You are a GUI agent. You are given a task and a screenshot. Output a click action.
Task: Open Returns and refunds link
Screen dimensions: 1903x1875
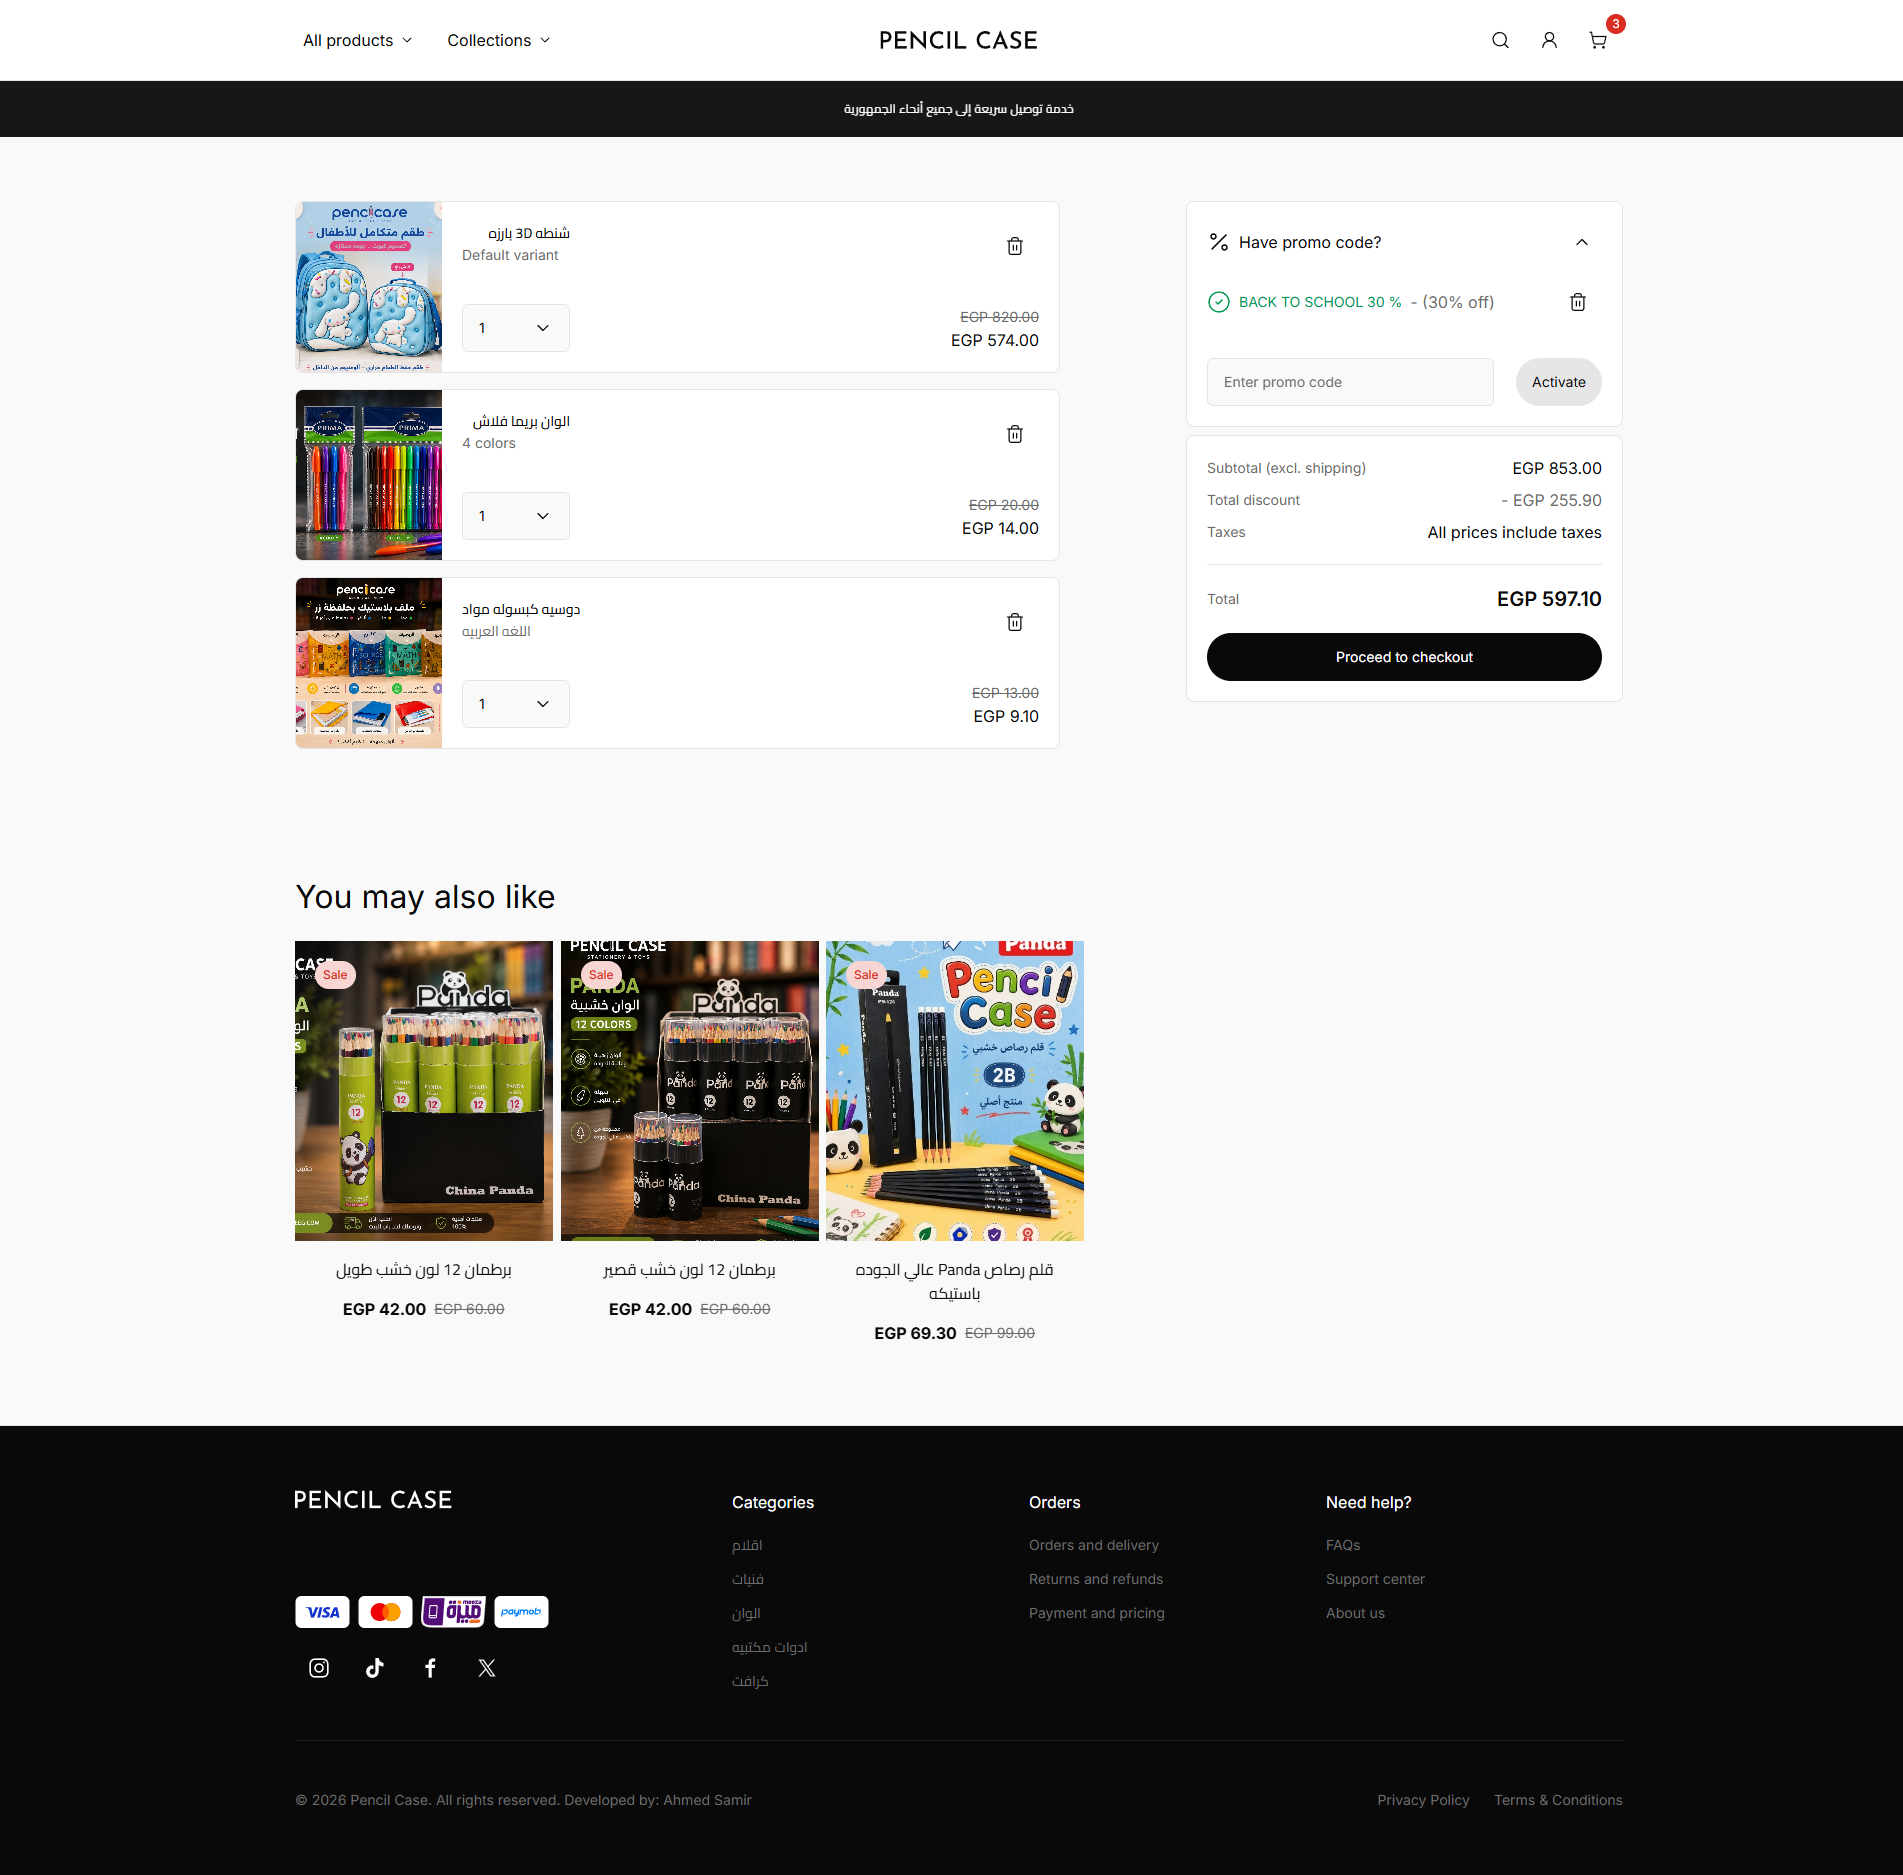1096,1579
